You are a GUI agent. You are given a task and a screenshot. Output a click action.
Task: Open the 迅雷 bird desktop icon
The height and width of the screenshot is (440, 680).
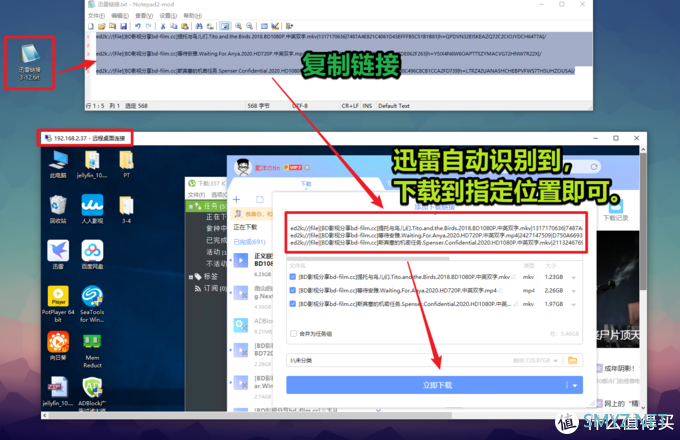pyautogui.click(x=58, y=255)
